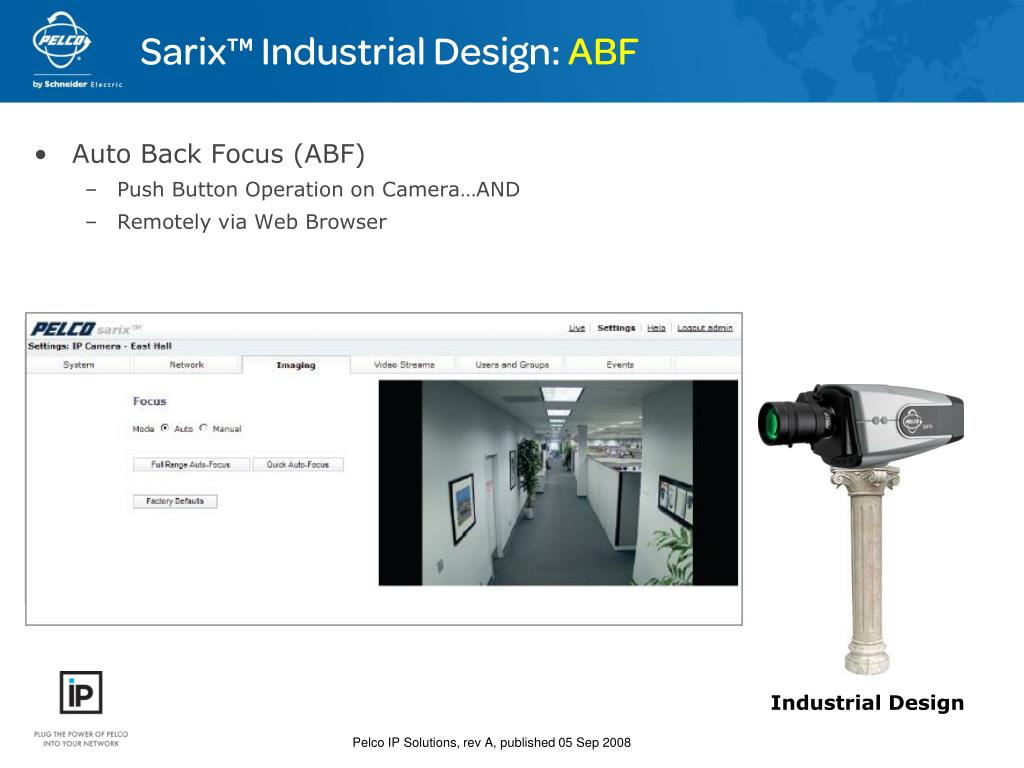The image size is (1024, 768).
Task: Click the 'Industrial Design' caption
Action: [x=867, y=703]
